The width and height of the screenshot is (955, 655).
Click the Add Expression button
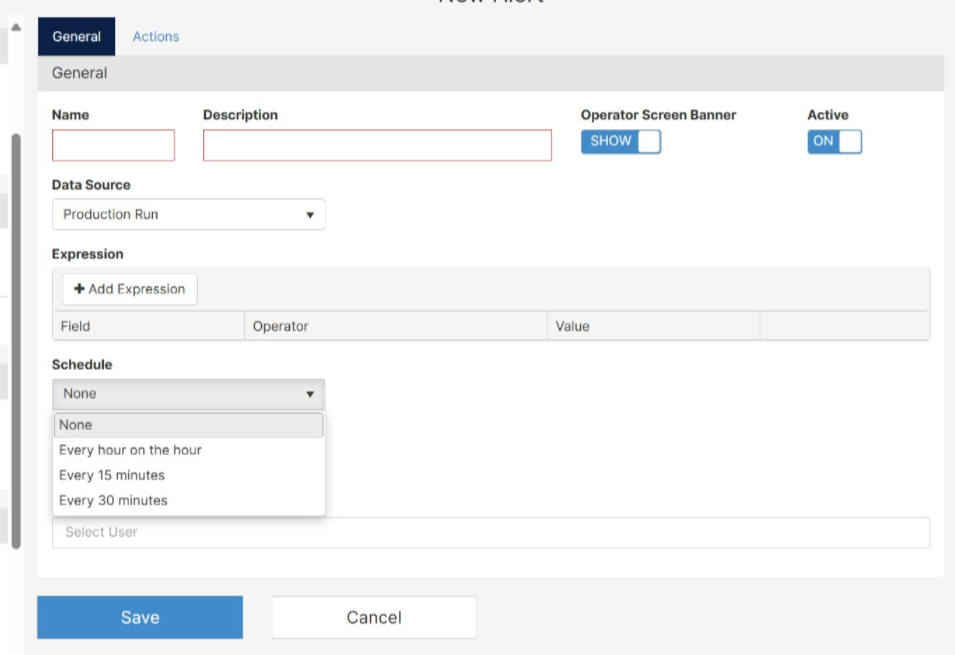click(x=129, y=289)
